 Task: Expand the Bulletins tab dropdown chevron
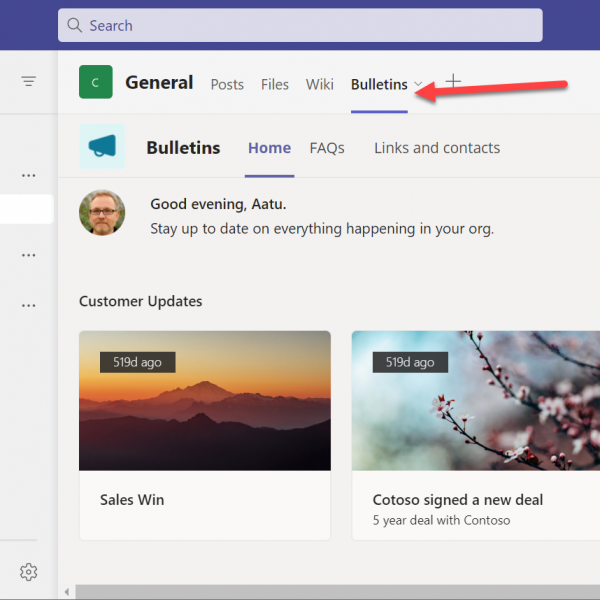[419, 84]
